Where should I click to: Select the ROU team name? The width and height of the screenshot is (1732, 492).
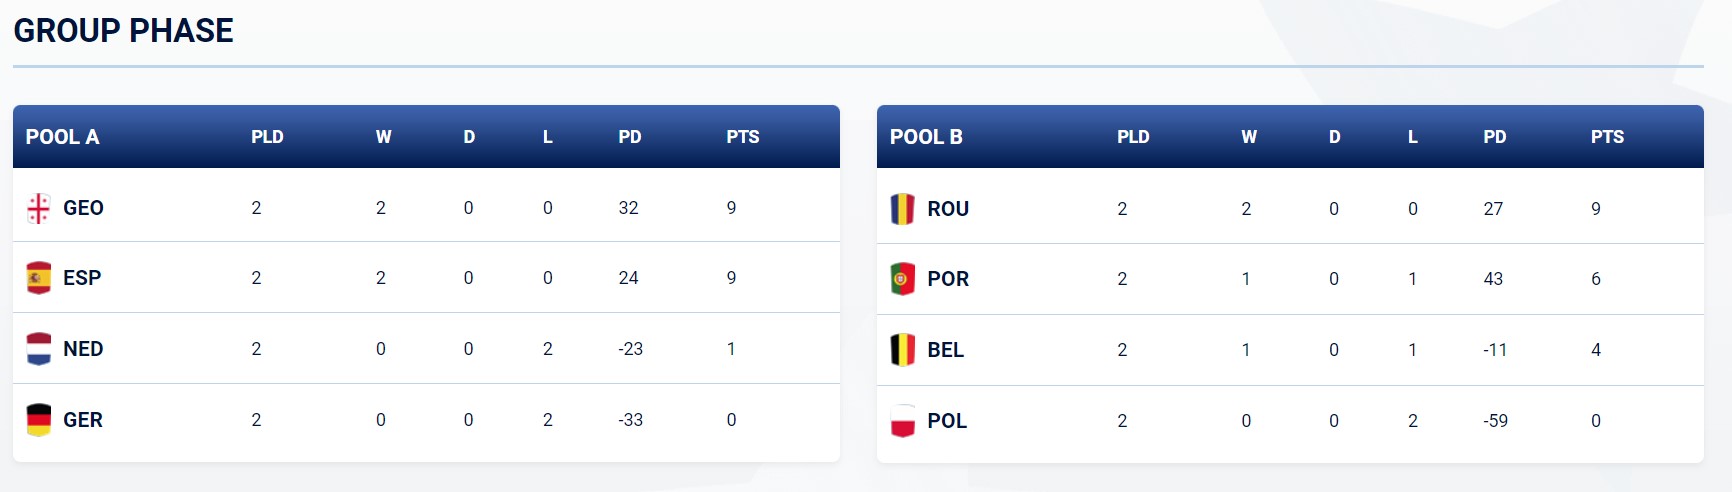(948, 209)
